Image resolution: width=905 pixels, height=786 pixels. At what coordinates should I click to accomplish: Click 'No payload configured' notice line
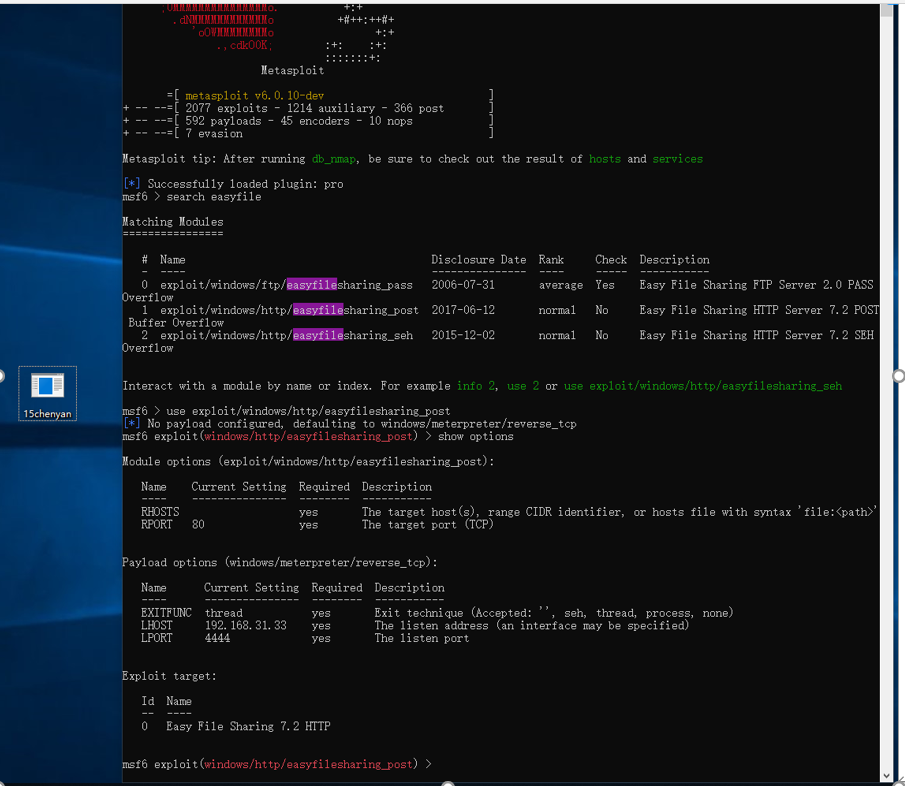click(350, 424)
